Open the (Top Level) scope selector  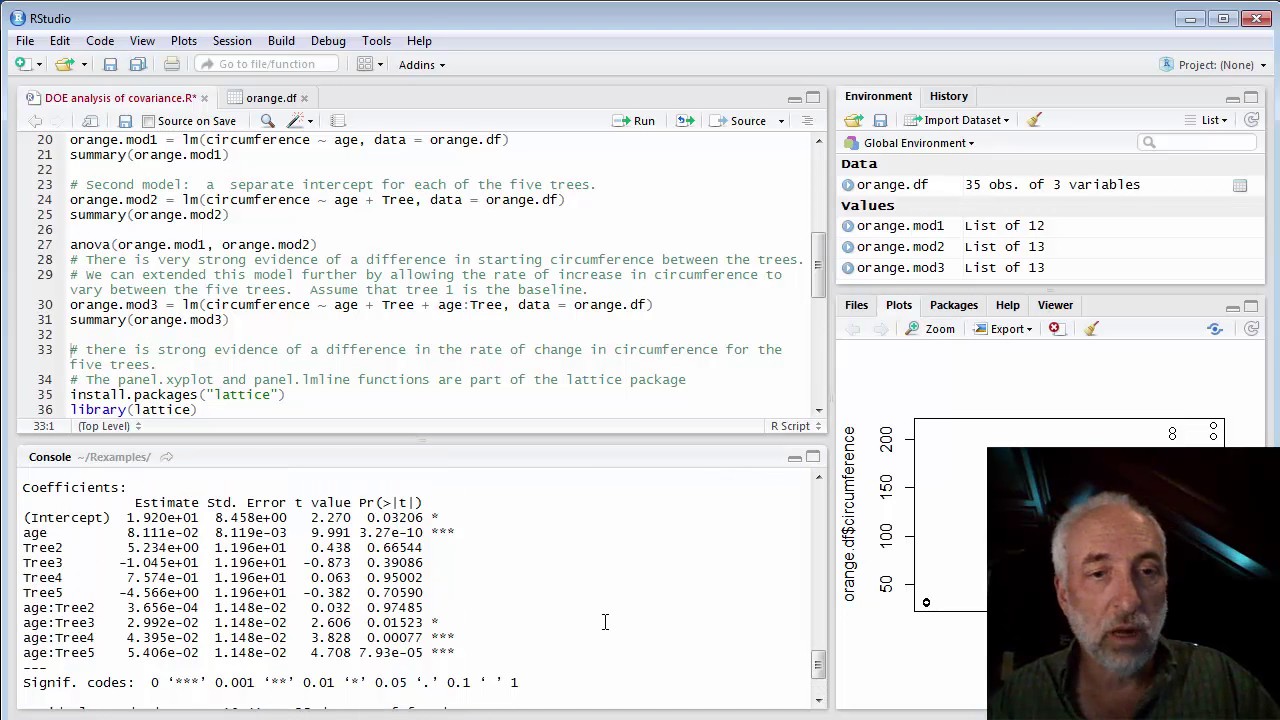pos(109,426)
